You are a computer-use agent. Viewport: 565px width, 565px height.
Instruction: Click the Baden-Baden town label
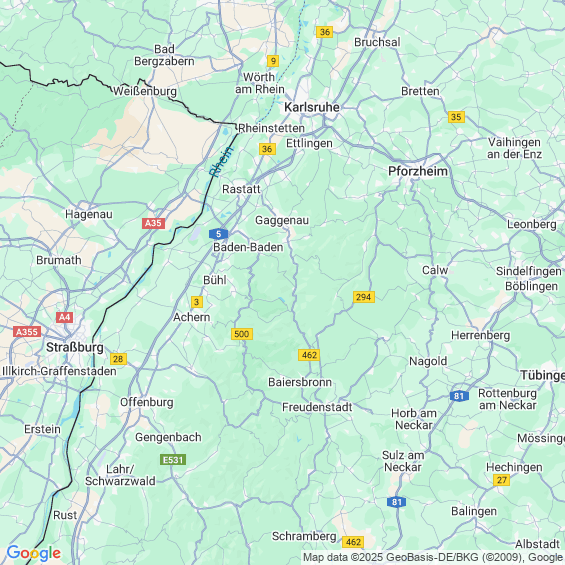248,247
